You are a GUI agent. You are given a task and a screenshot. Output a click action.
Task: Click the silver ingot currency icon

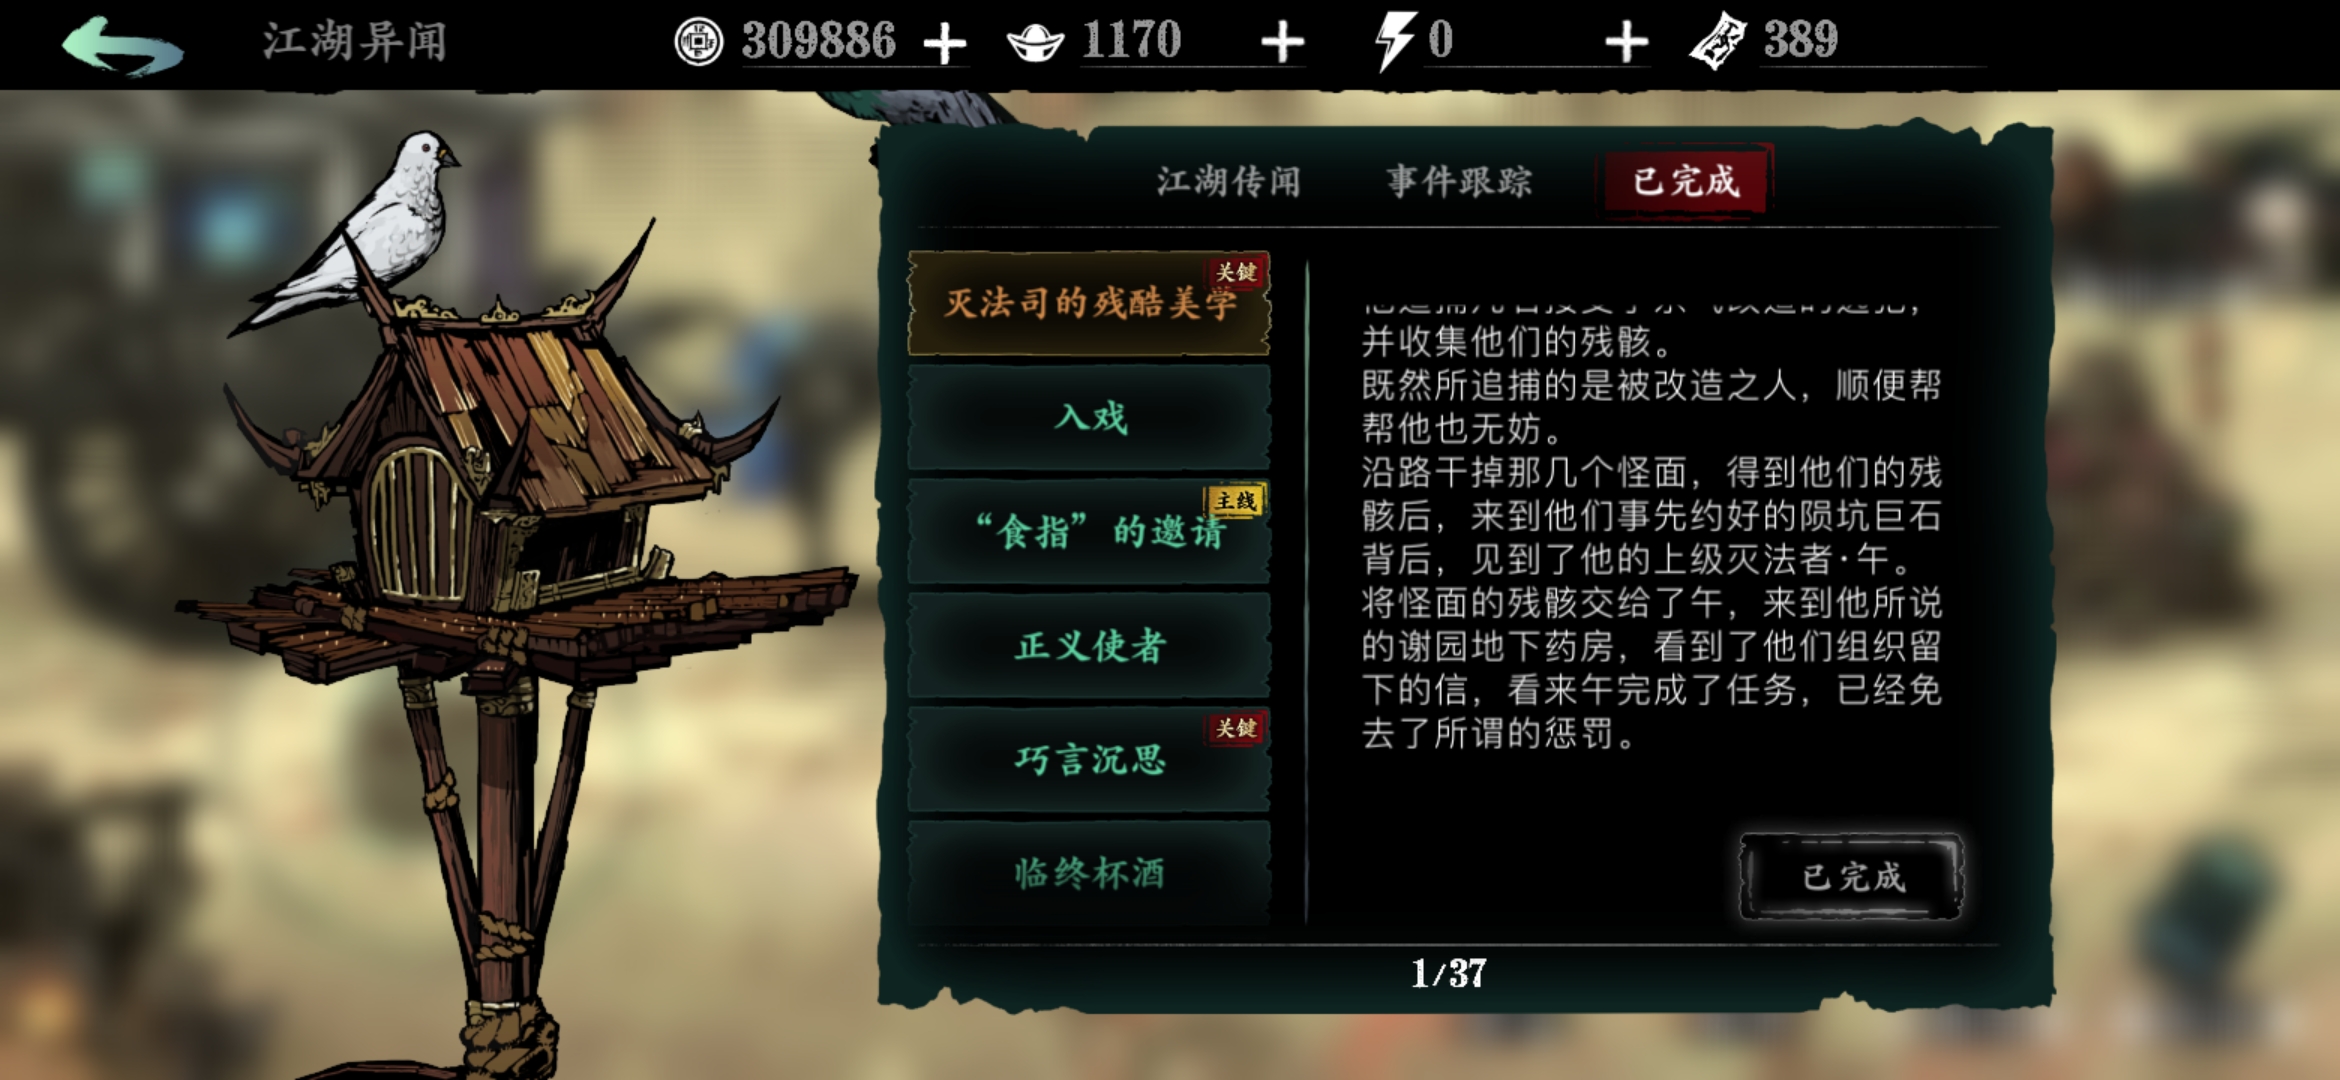(x=1034, y=43)
